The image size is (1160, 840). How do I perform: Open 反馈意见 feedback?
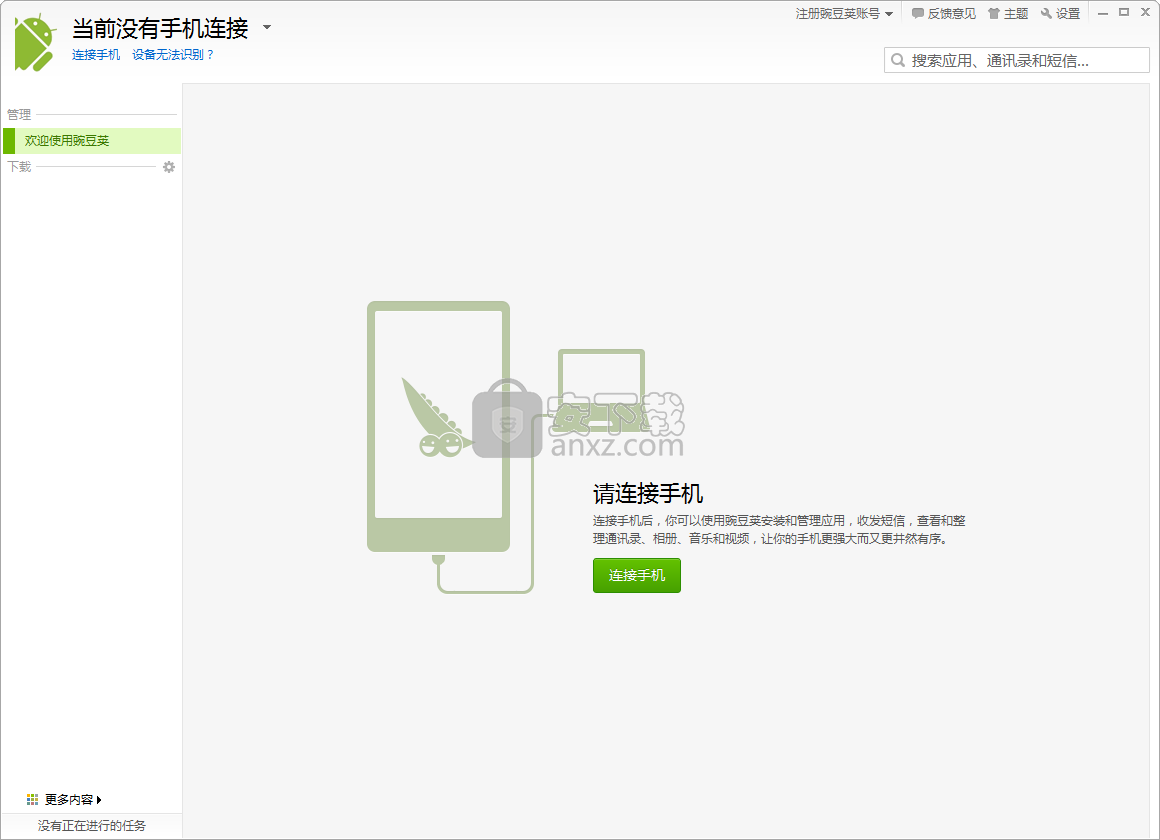[944, 13]
